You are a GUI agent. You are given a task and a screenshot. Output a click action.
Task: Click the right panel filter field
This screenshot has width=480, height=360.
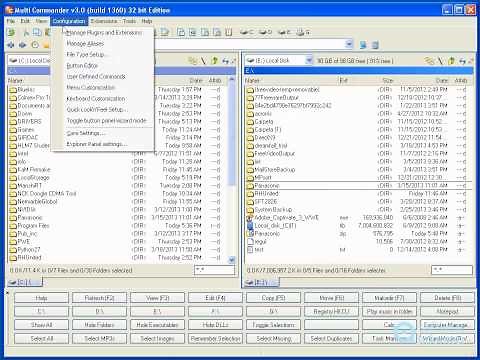[452, 270]
